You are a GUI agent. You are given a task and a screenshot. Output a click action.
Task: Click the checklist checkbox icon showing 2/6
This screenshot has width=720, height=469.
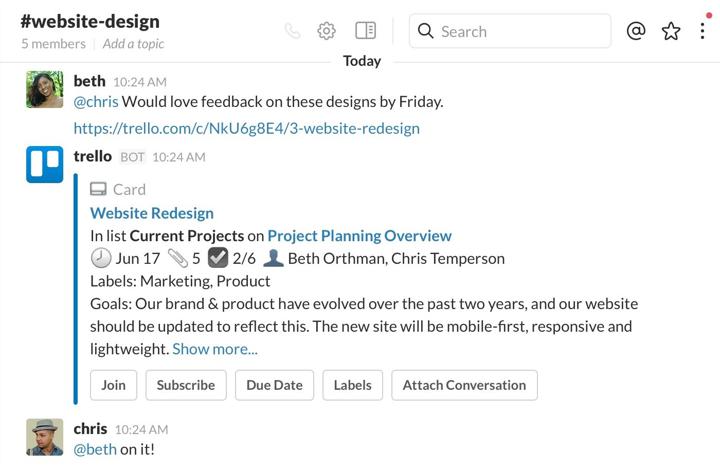(218, 258)
